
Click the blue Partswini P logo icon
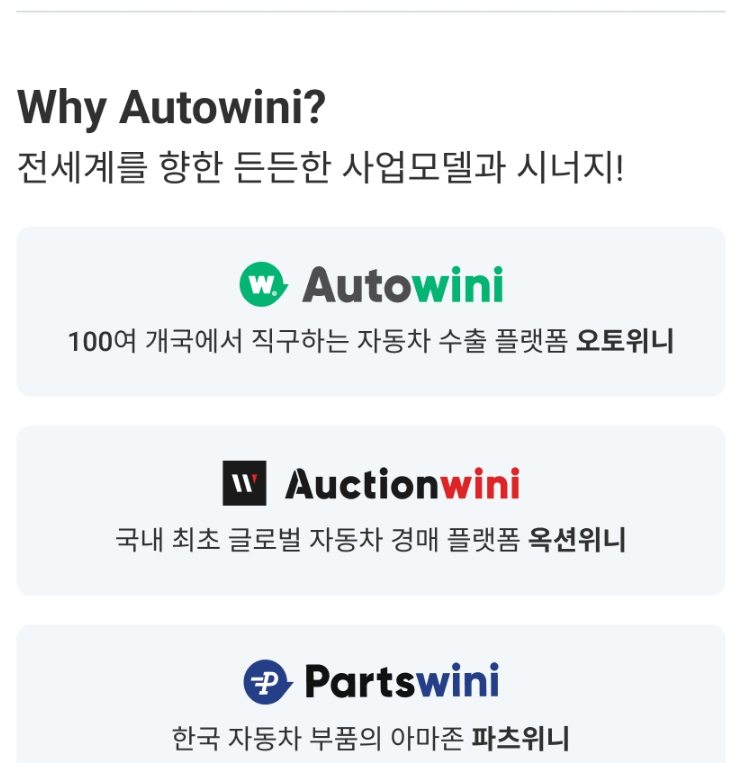point(267,683)
